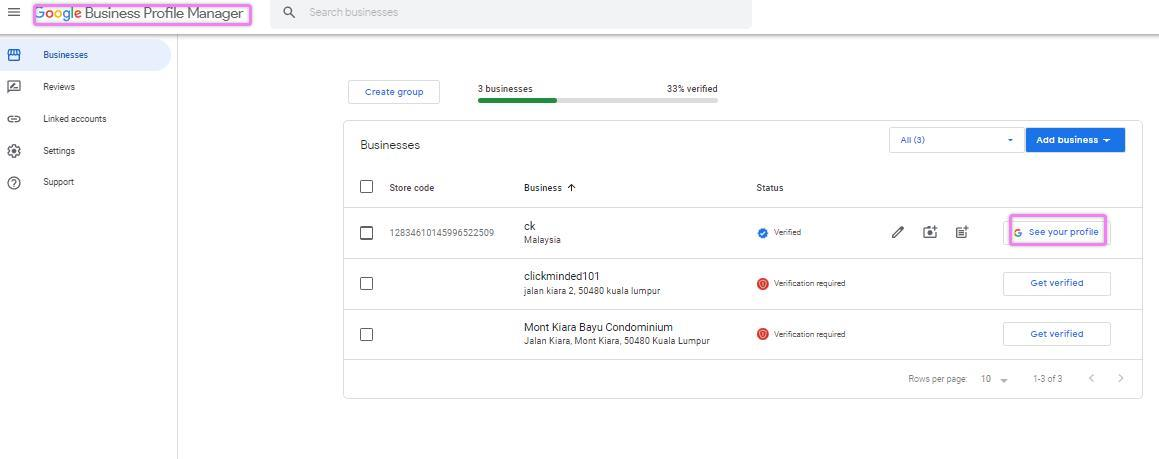Viewport: 1159px width, 459px height.
Task: Open the All (3) filter dropdown
Action: tap(955, 140)
